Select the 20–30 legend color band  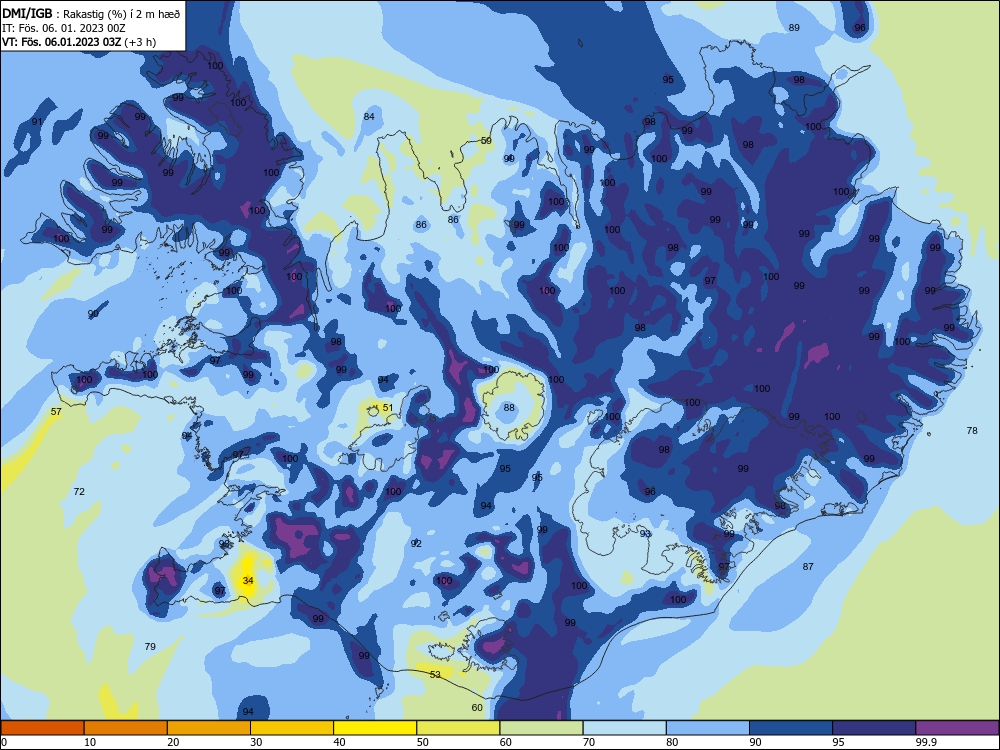click(209, 728)
